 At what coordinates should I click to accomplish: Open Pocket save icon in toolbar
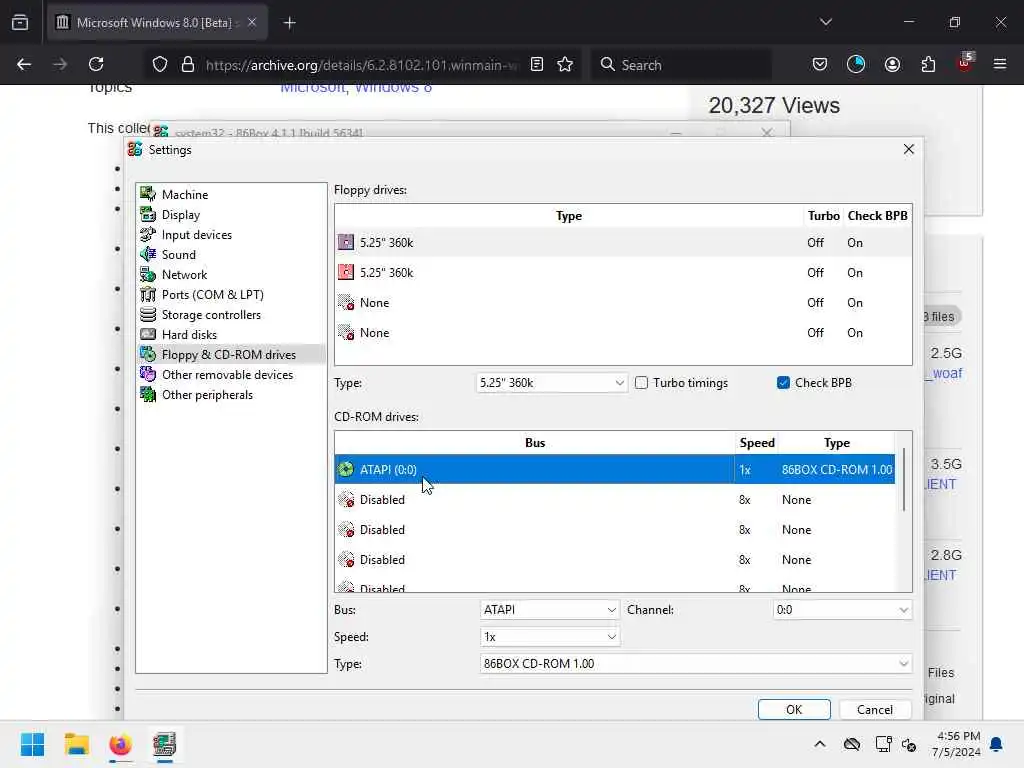[820, 64]
